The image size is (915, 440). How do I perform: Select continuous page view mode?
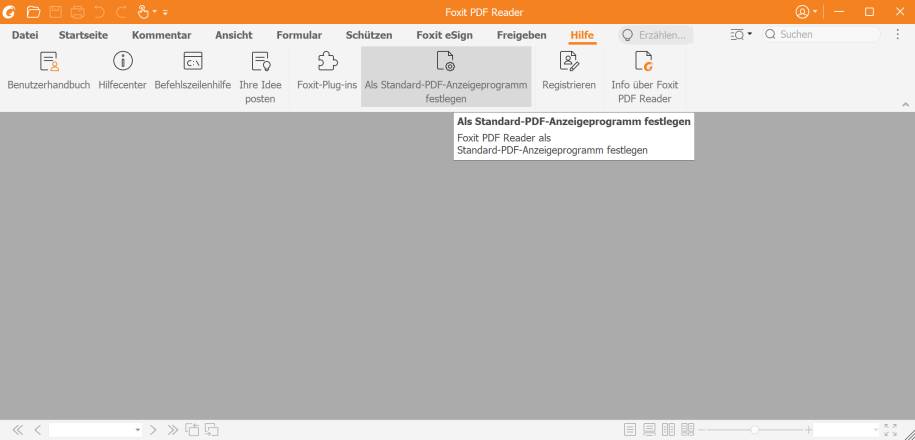click(x=649, y=430)
